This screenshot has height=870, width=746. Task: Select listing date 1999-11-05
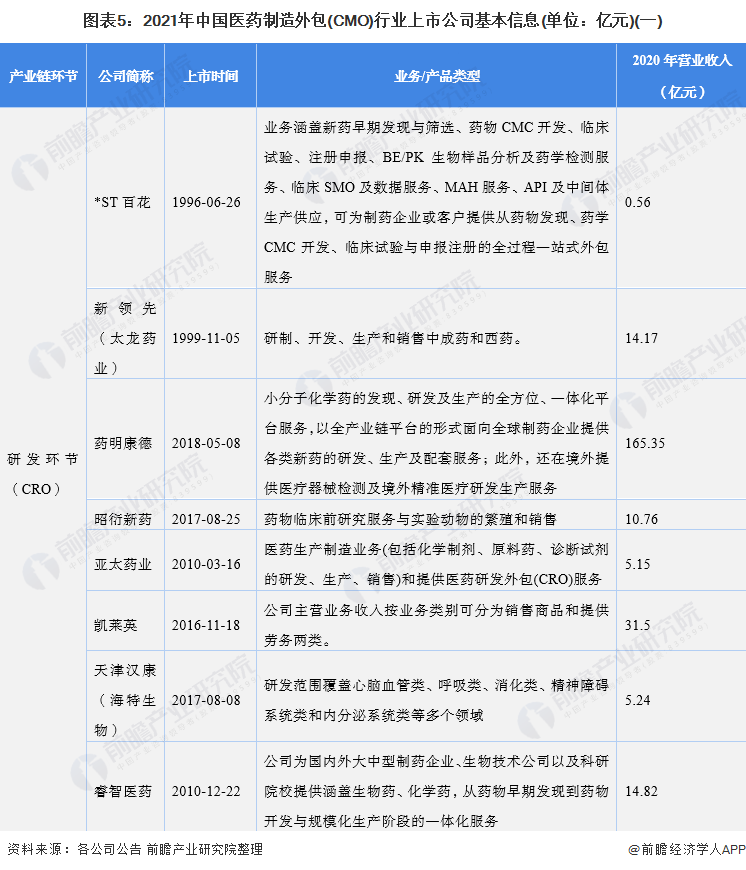[x=206, y=338]
